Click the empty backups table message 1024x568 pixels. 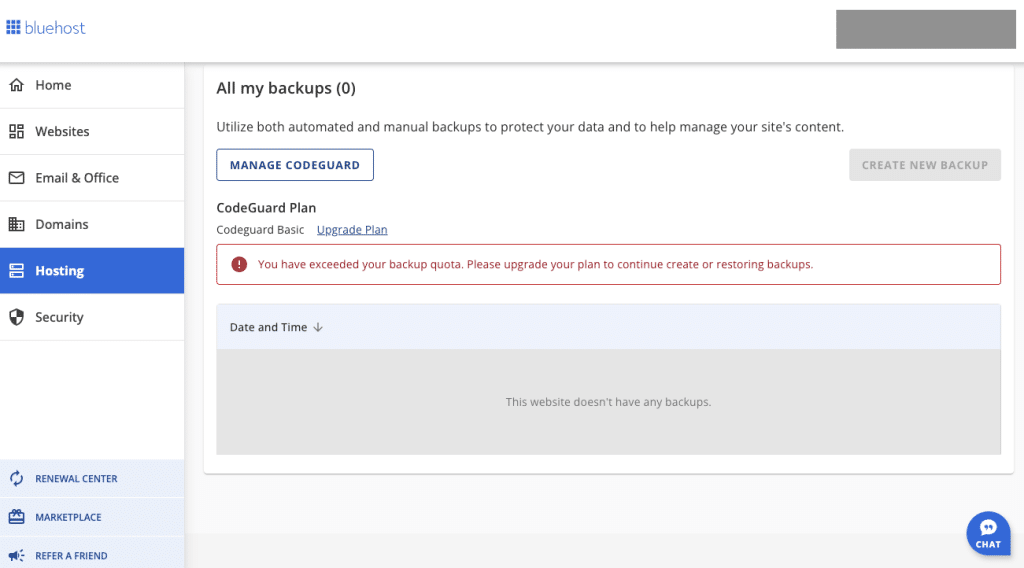[608, 402]
